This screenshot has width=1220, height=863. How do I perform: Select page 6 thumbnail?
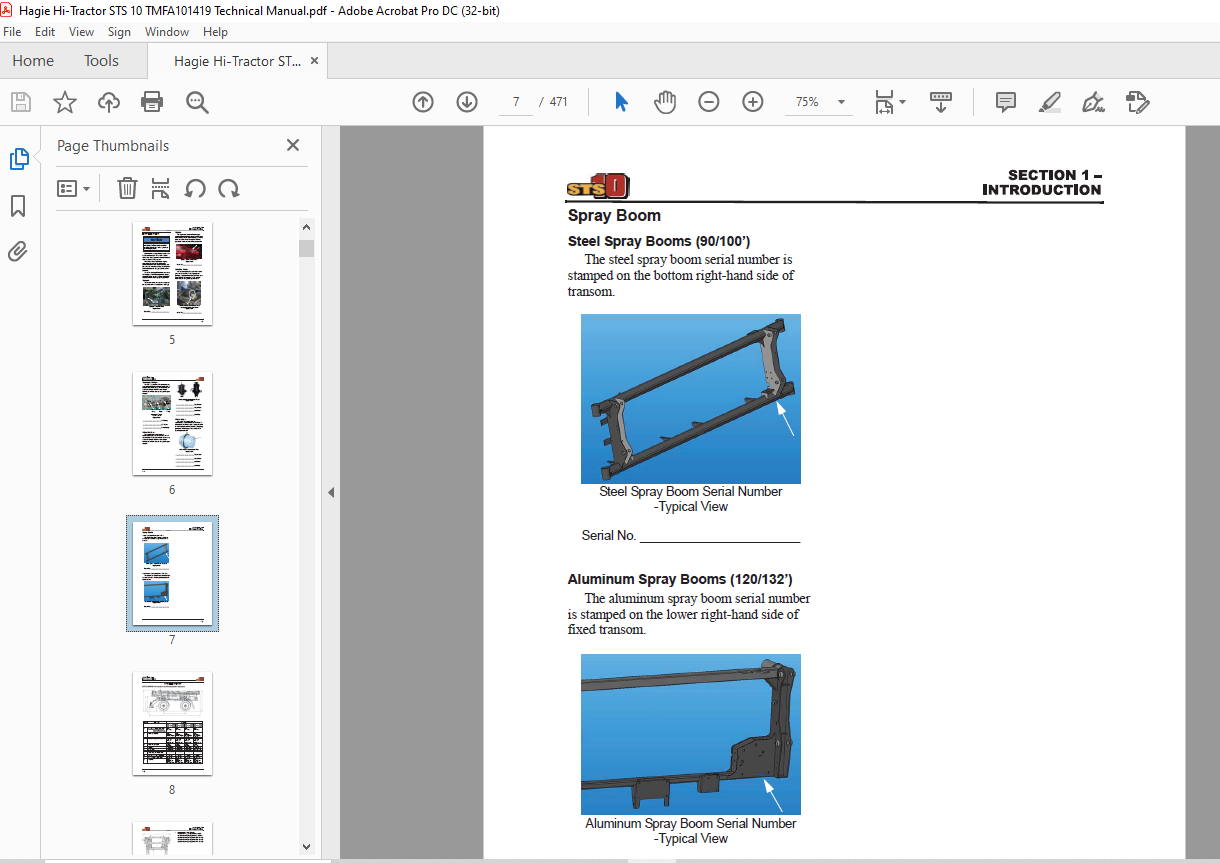[x=172, y=424]
